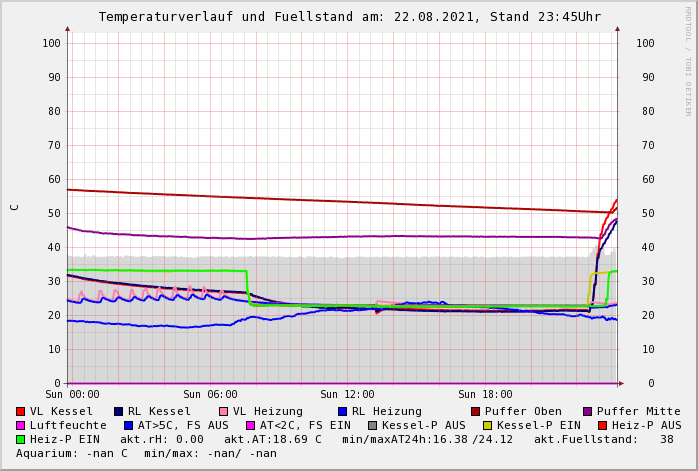
Task: Click the Aquarium temperature readout line
Action: 146,453
